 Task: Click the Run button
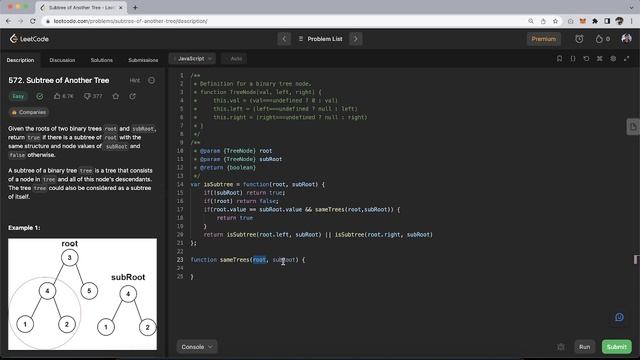click(584, 347)
